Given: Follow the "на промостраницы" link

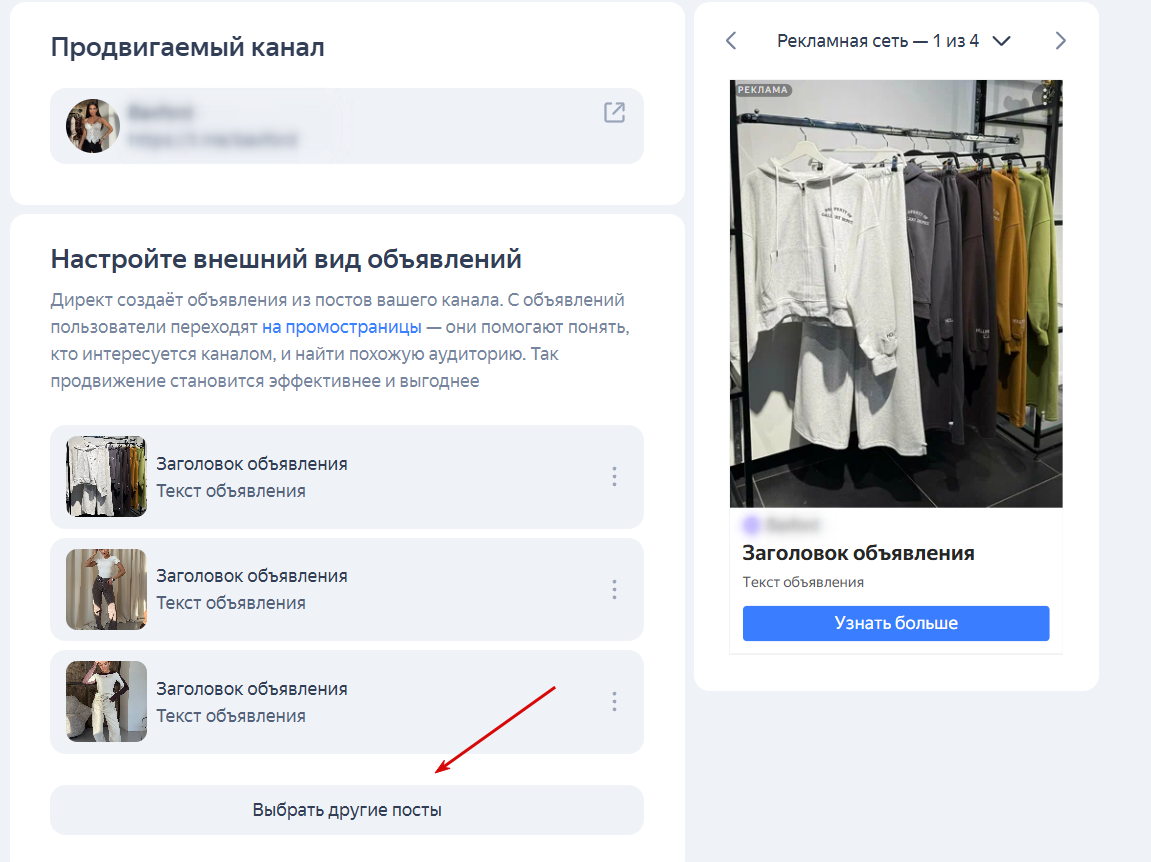Looking at the screenshot, I should [x=341, y=327].
